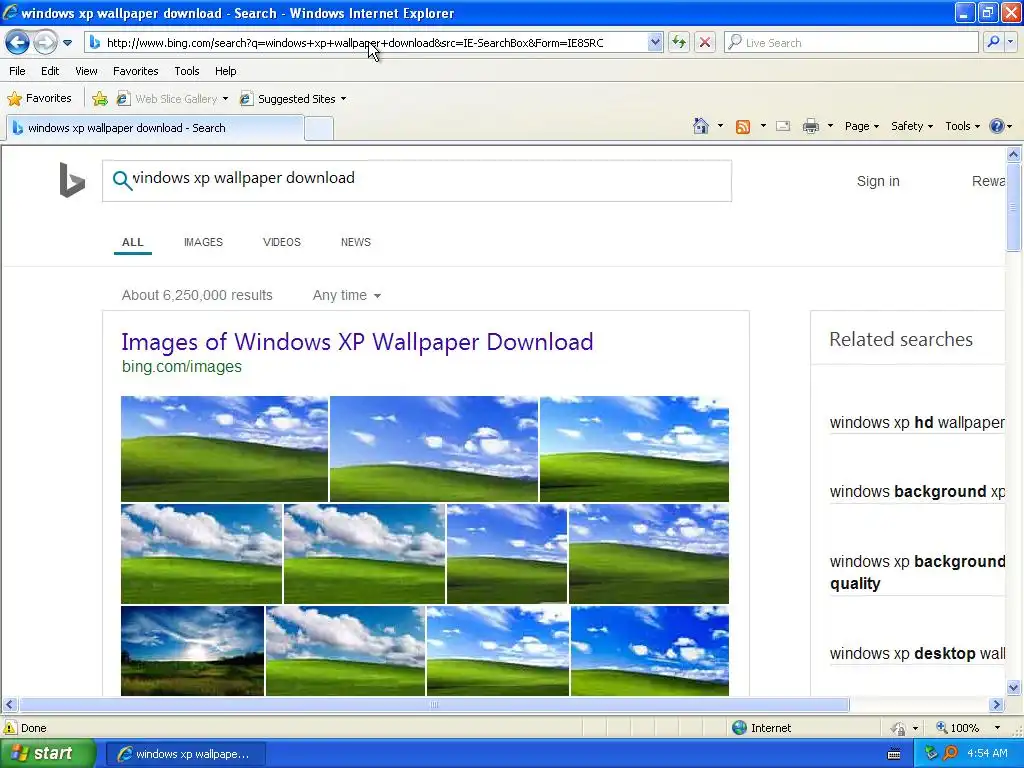1024x768 pixels.
Task: Select the windows xp wallpaper download tab
Action: click(155, 128)
